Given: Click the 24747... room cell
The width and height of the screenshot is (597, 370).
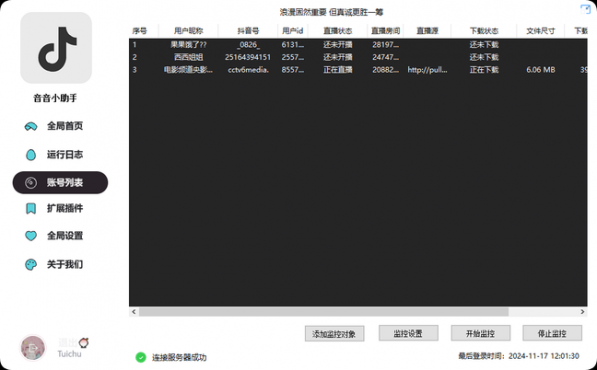Looking at the screenshot, I should [x=386, y=57].
